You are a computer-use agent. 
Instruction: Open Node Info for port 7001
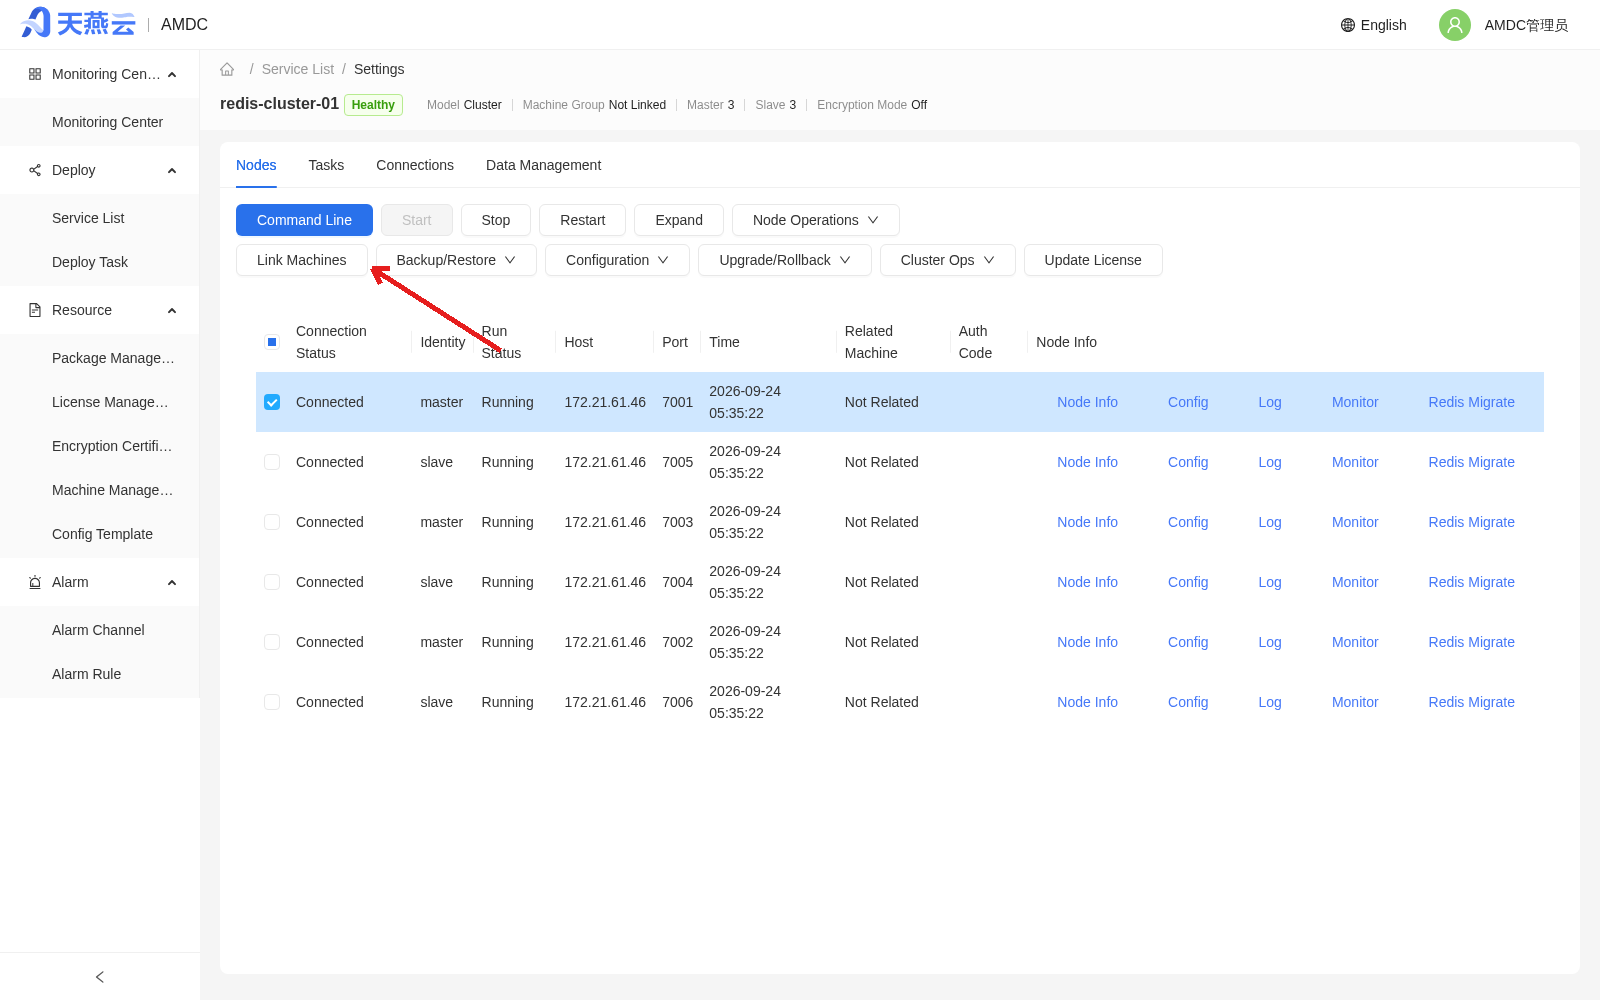1087,402
